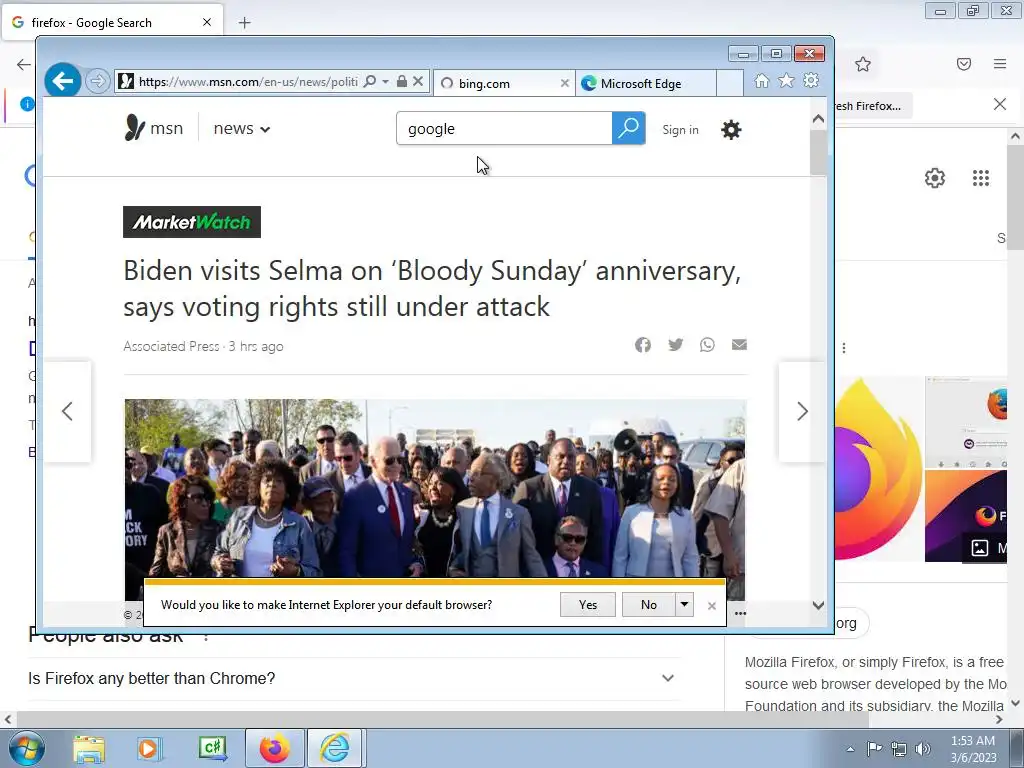Switch to the bing.com tab
The height and width of the screenshot is (768, 1024).
(x=504, y=84)
